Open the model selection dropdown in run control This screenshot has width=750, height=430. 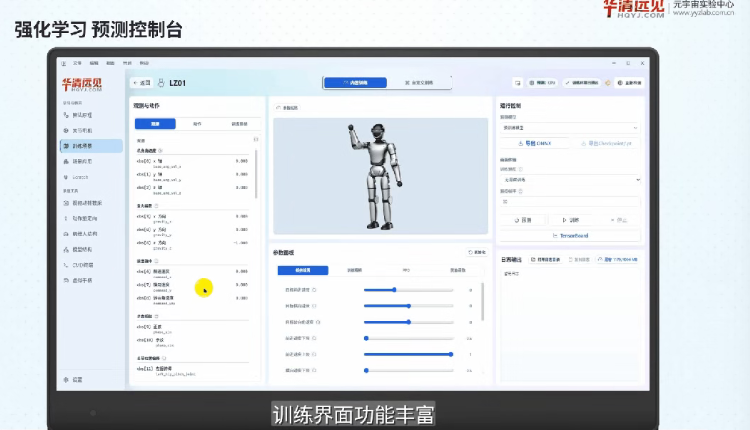point(569,128)
